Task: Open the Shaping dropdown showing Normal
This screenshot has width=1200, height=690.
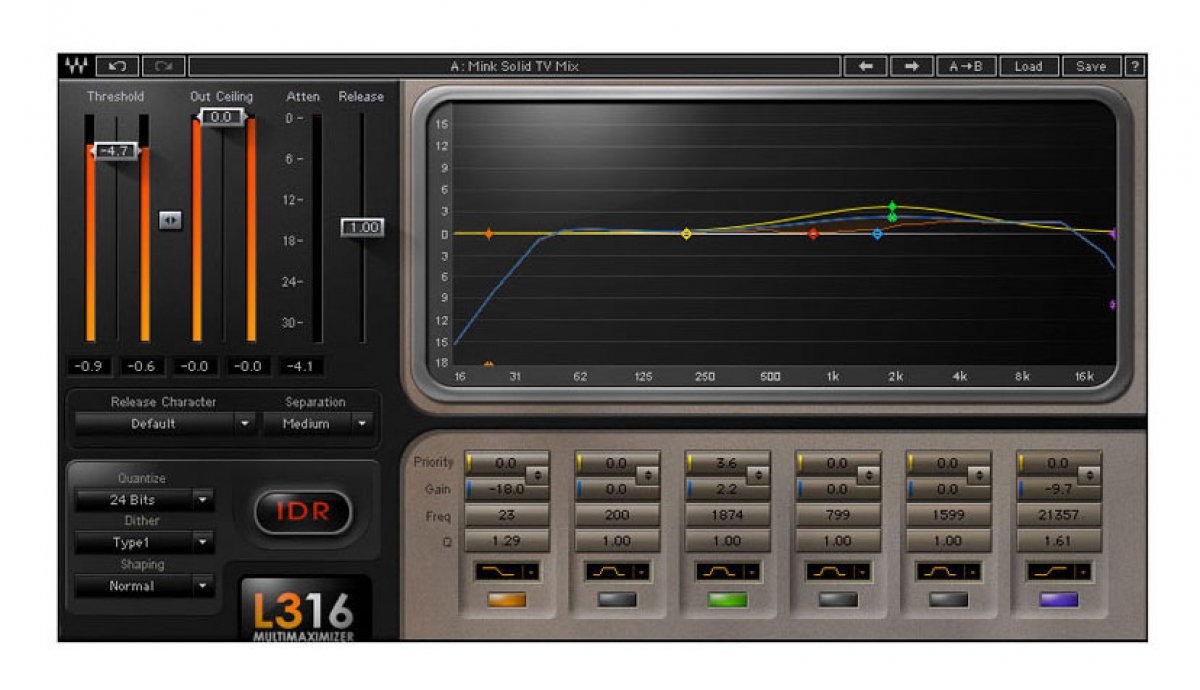Action: click(144, 586)
